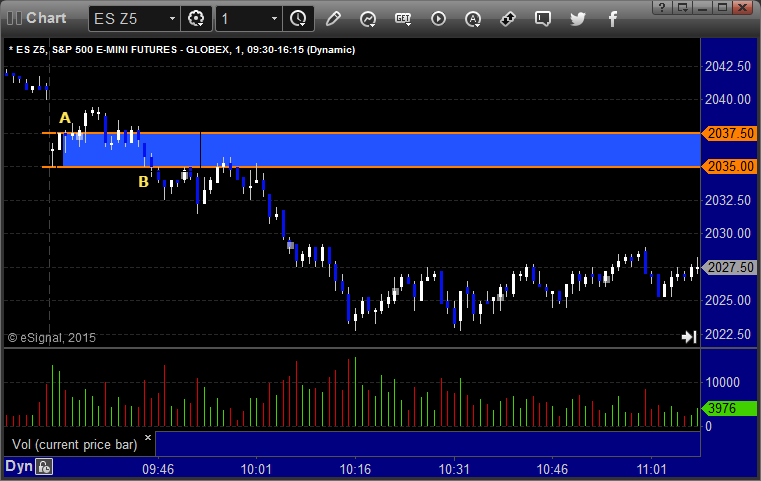Click the 2042.50 price axis label
The image size is (761, 481).
(728, 66)
